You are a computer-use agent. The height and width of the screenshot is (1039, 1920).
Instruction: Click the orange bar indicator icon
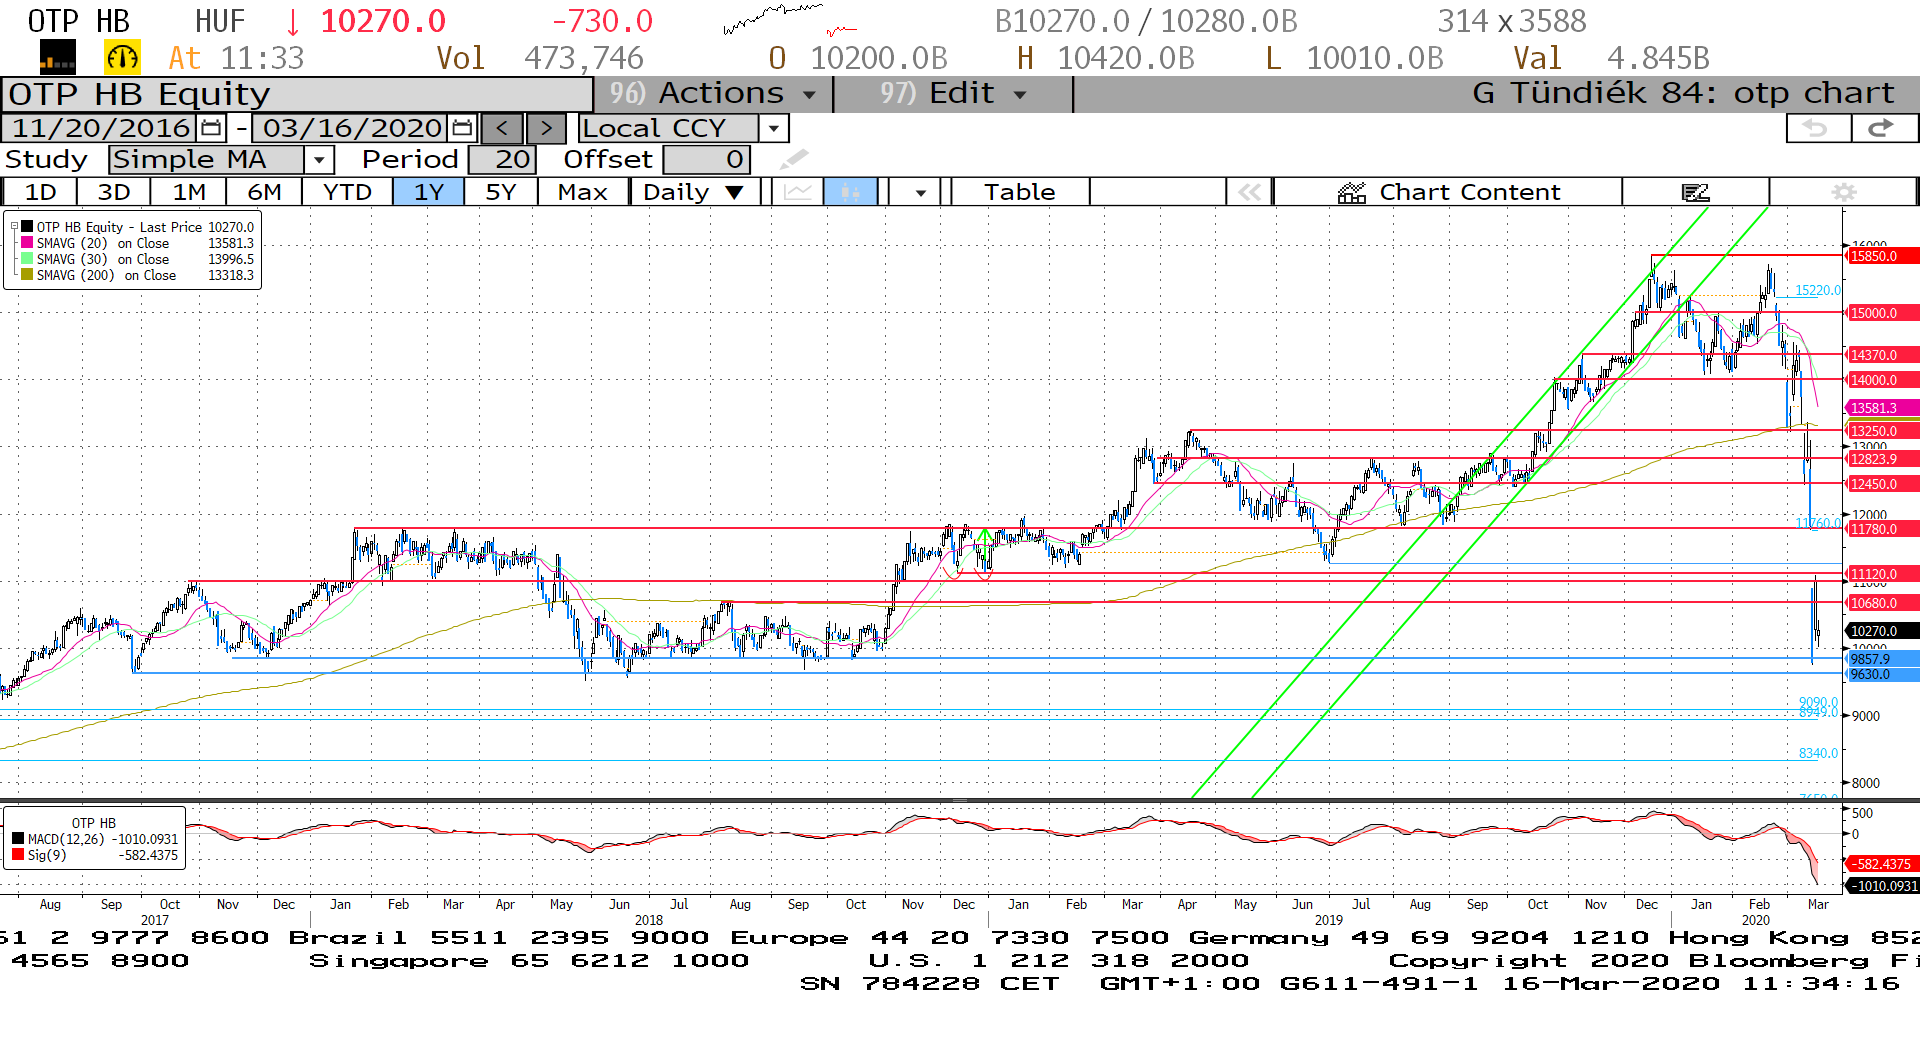tap(57, 58)
